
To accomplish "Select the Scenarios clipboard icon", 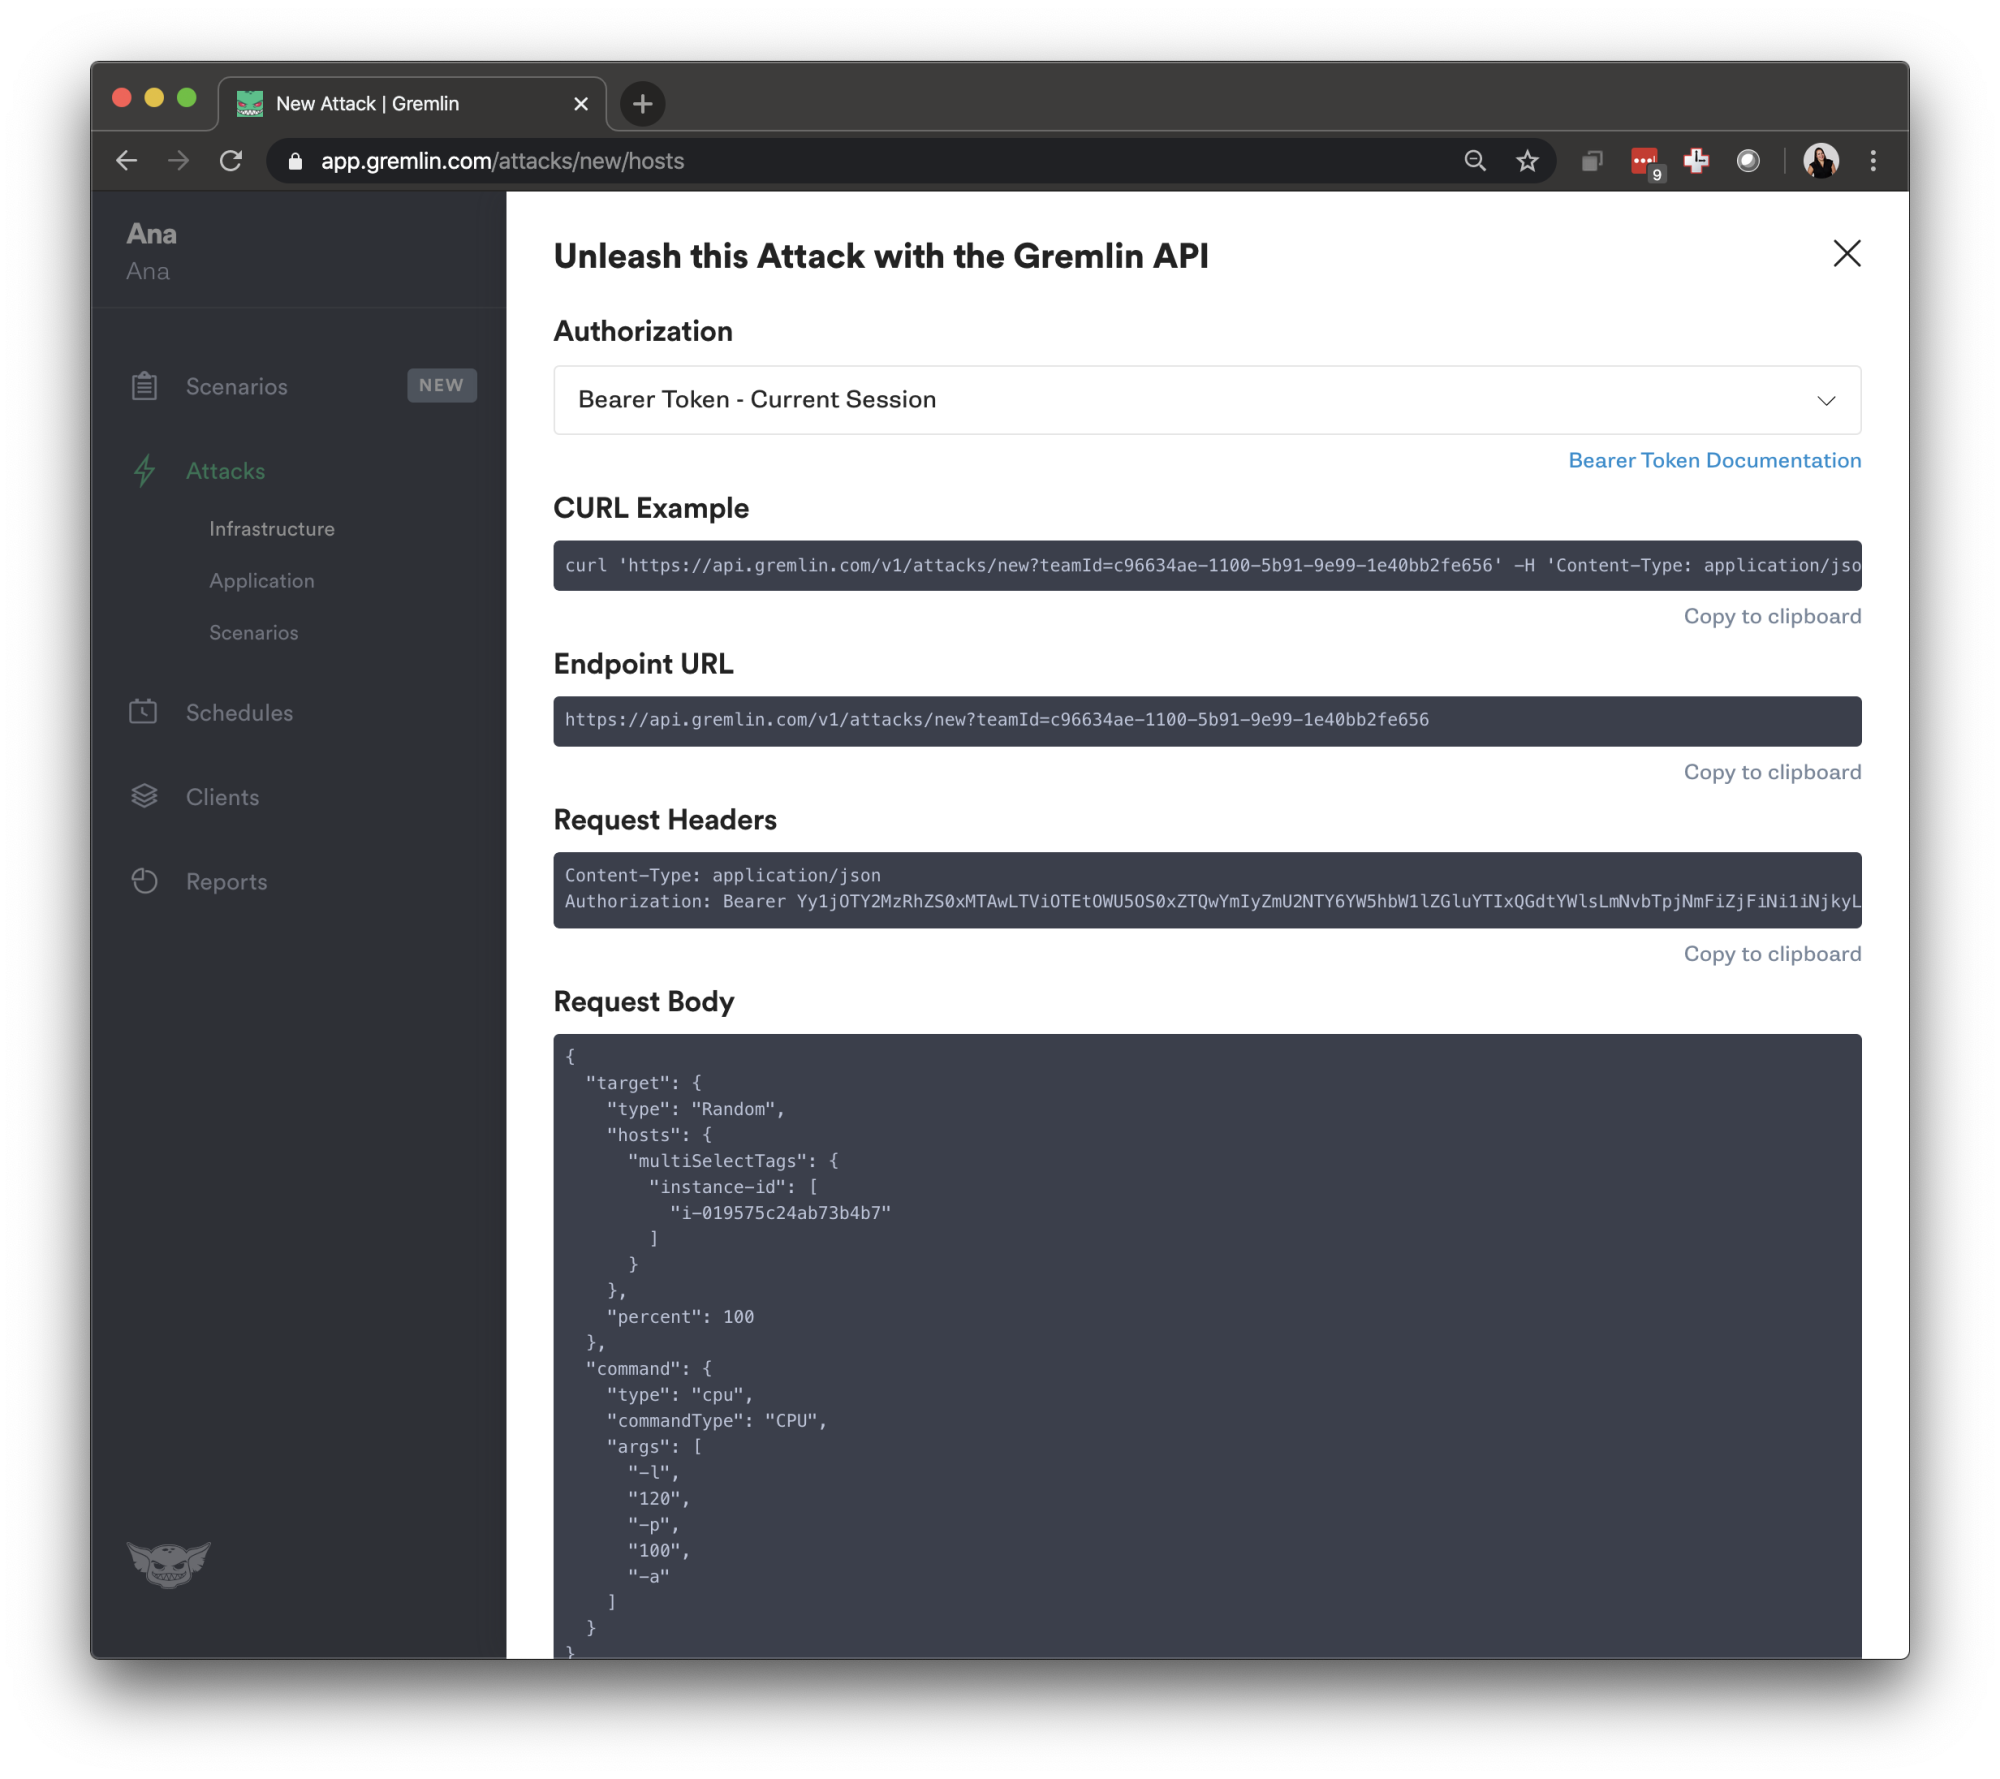I will [145, 385].
